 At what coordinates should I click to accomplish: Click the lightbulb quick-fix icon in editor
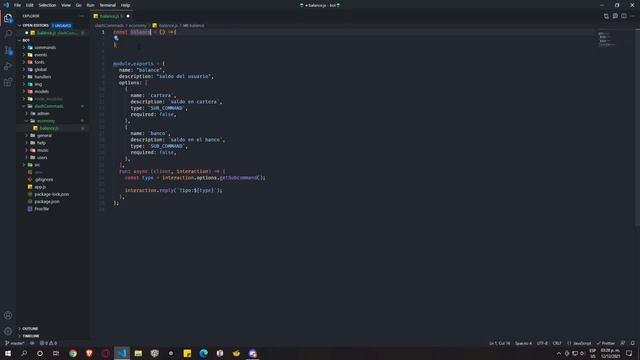[x=116, y=38]
